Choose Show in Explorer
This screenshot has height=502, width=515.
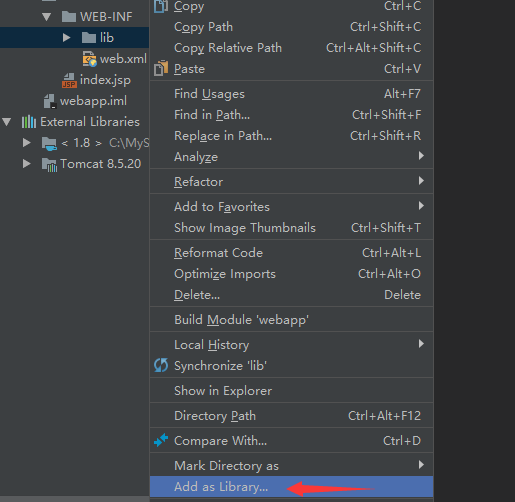coord(292,391)
